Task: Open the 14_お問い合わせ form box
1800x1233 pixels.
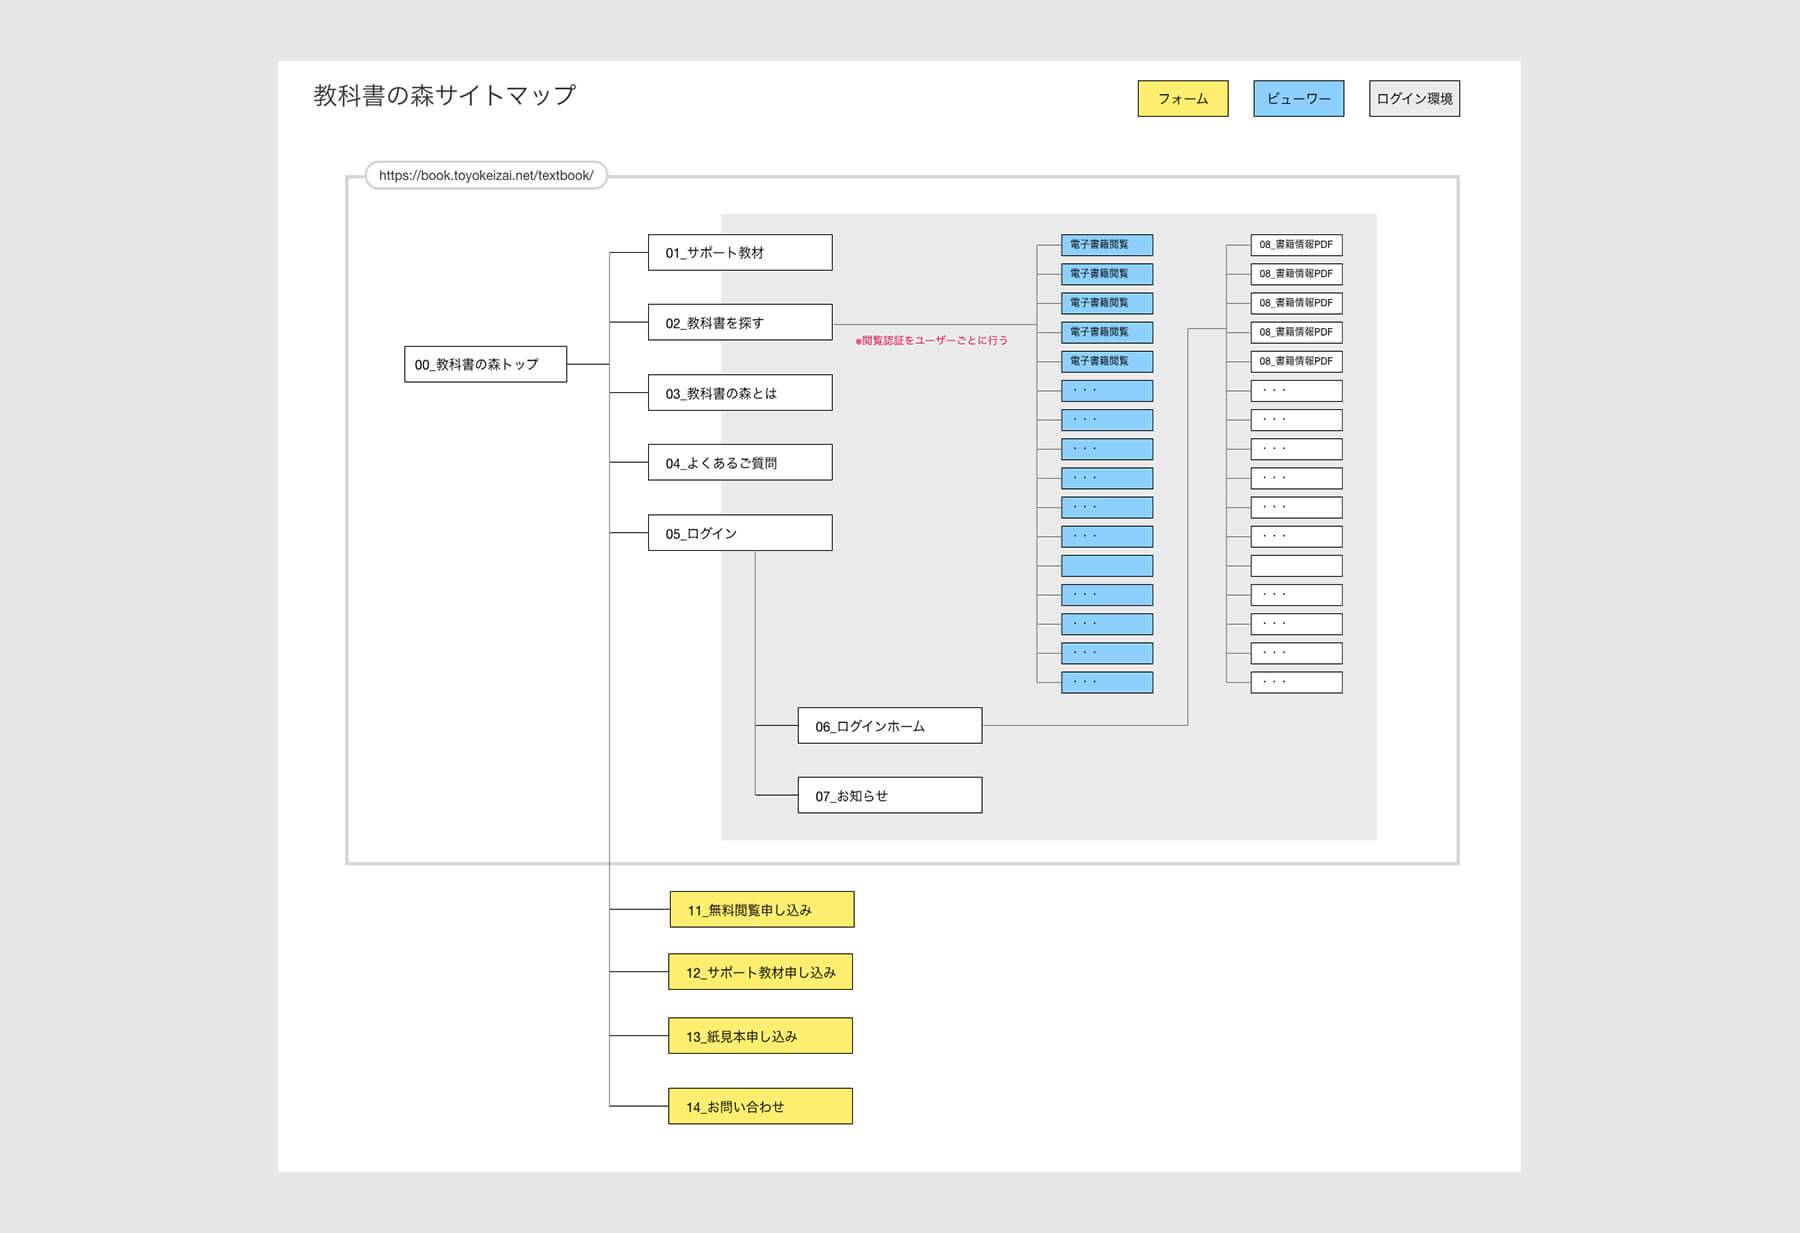Action: (x=761, y=1106)
